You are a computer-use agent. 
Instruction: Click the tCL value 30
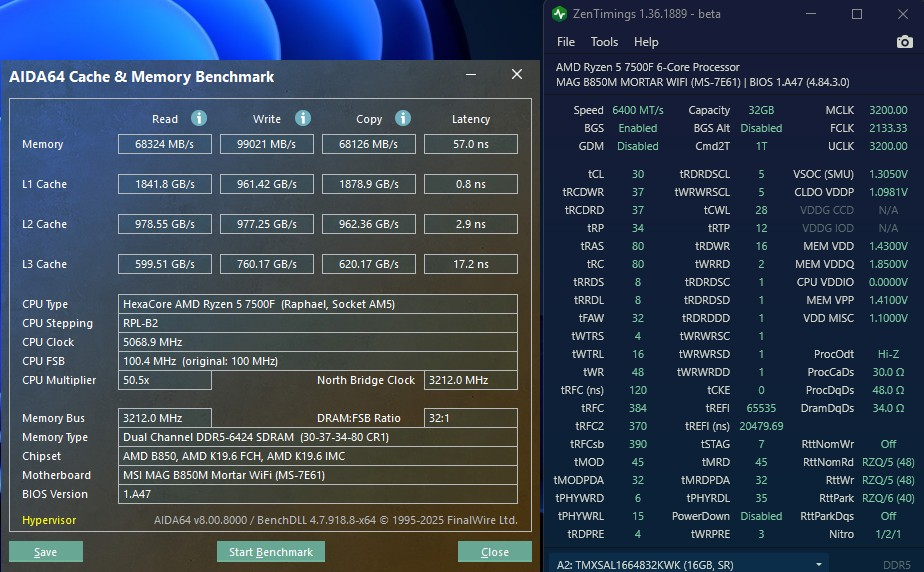[638, 174]
